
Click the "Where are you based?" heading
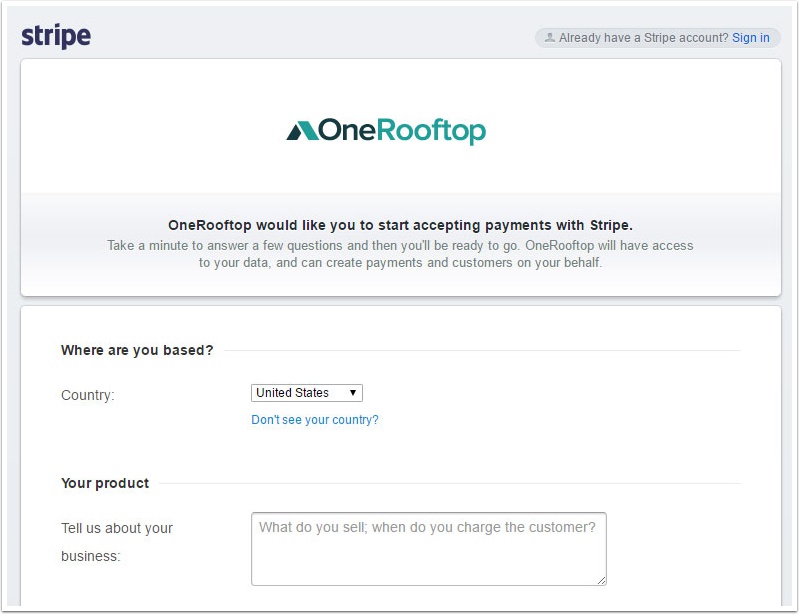pos(137,351)
